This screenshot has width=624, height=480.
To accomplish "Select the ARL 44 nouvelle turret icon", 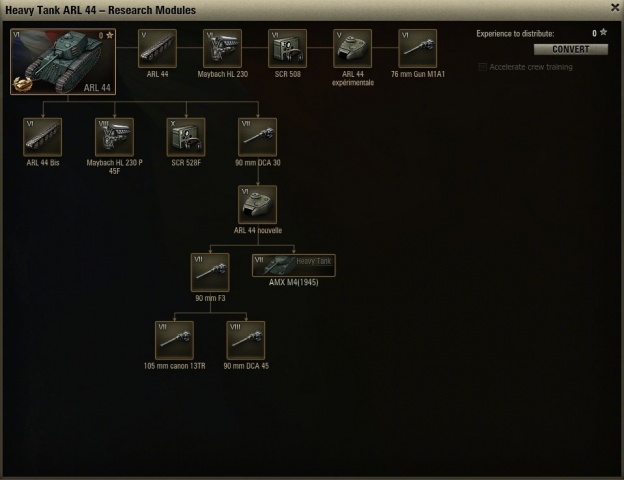I will point(257,205).
